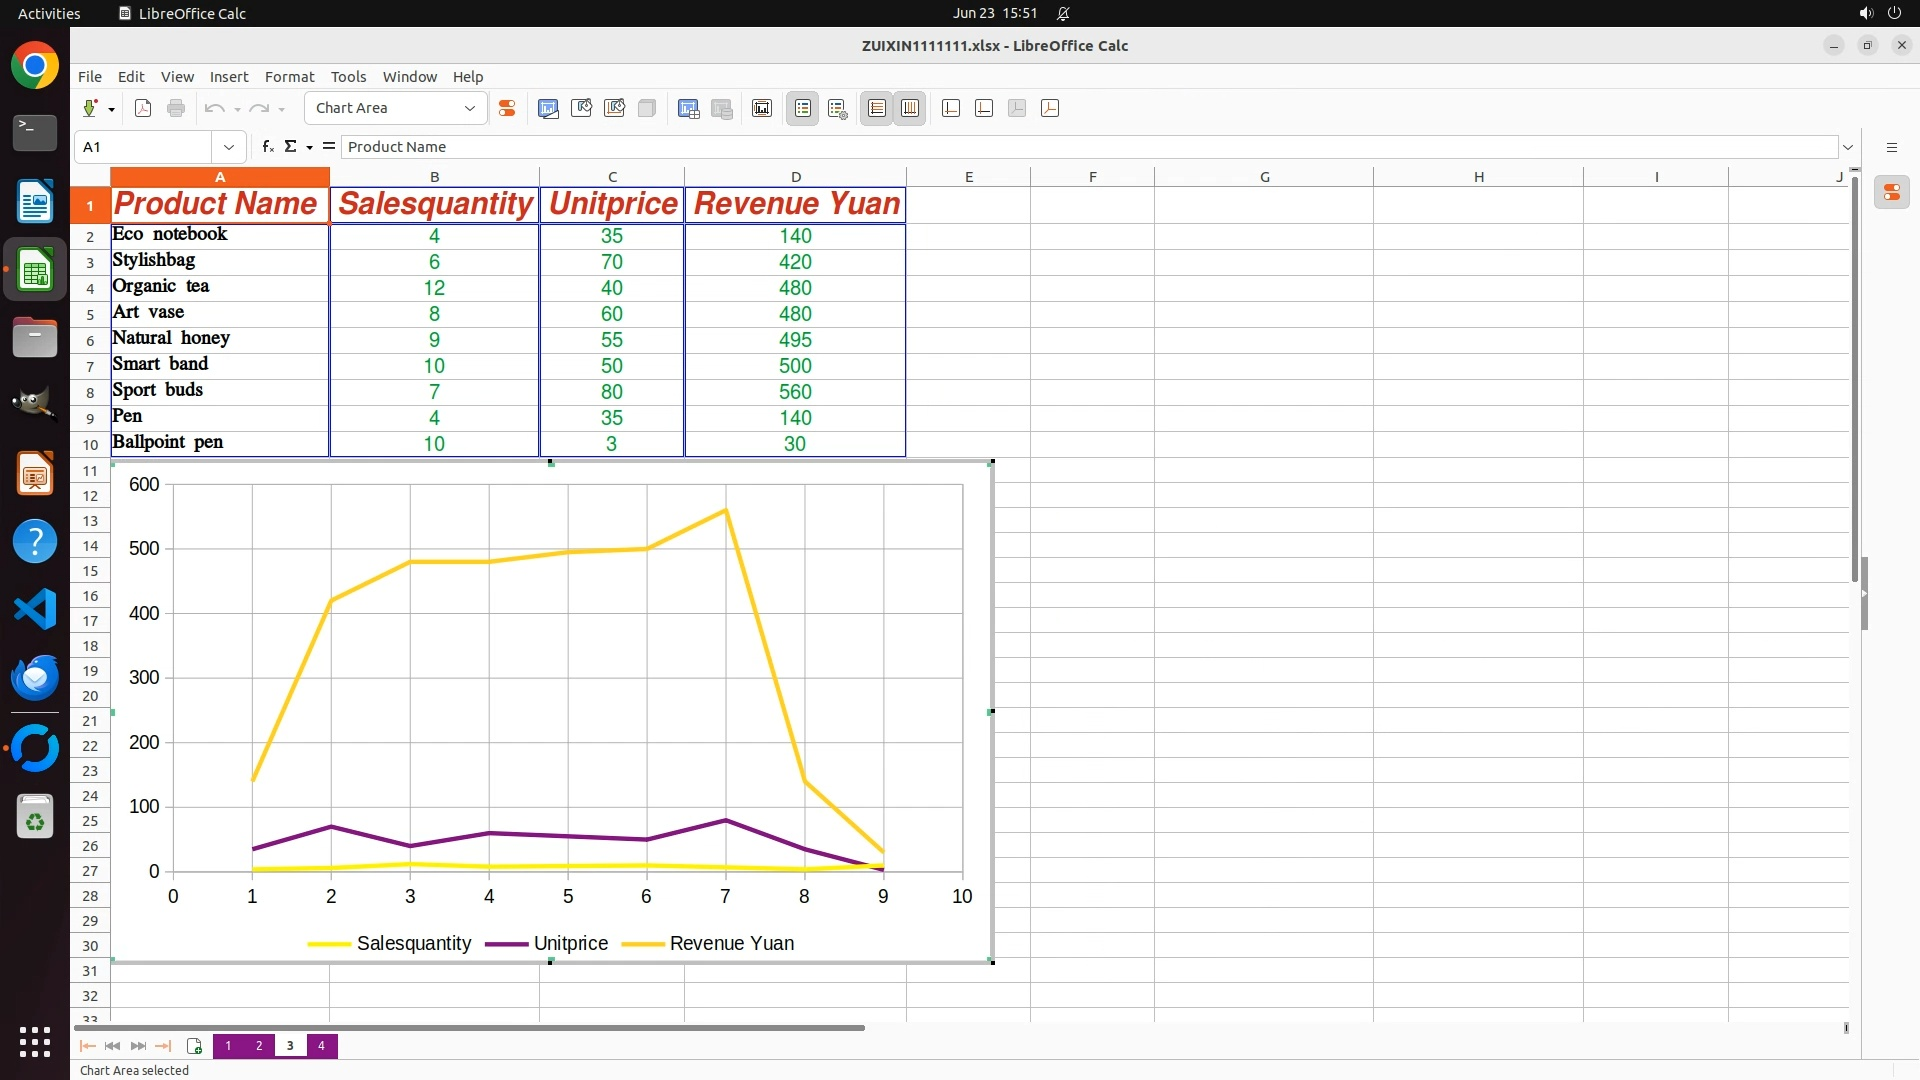The image size is (1920, 1080).
Task: Click the All Axes toolbar icon
Action: (1050, 109)
